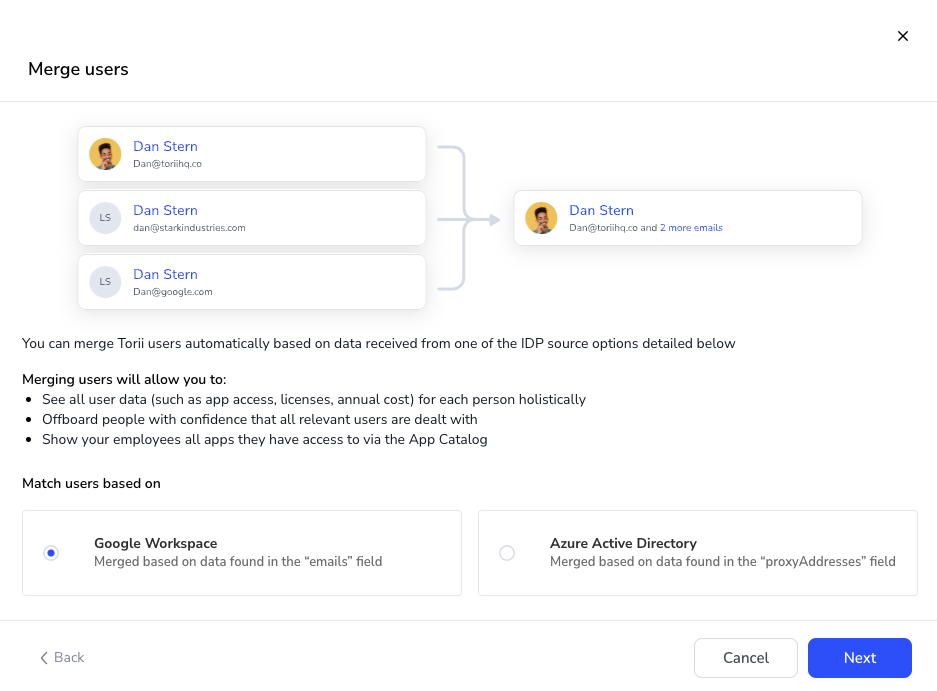Viewport: 937px width, 691px height.
Task: Select the Azure Active Directory radio button
Action: coord(507,553)
